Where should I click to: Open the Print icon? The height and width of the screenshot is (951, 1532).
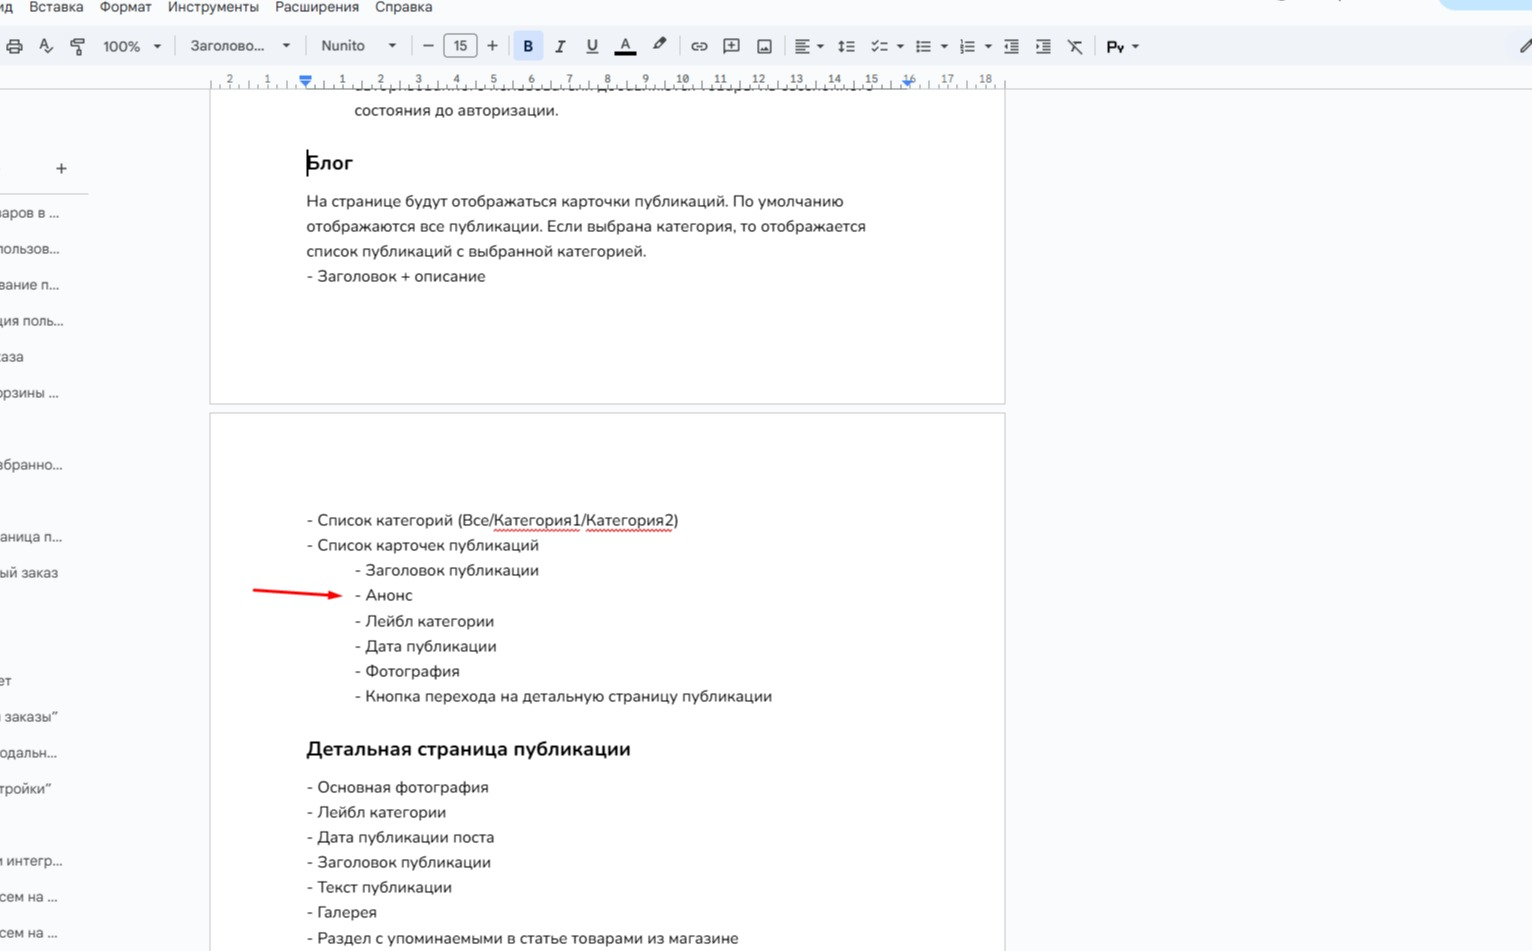14,46
